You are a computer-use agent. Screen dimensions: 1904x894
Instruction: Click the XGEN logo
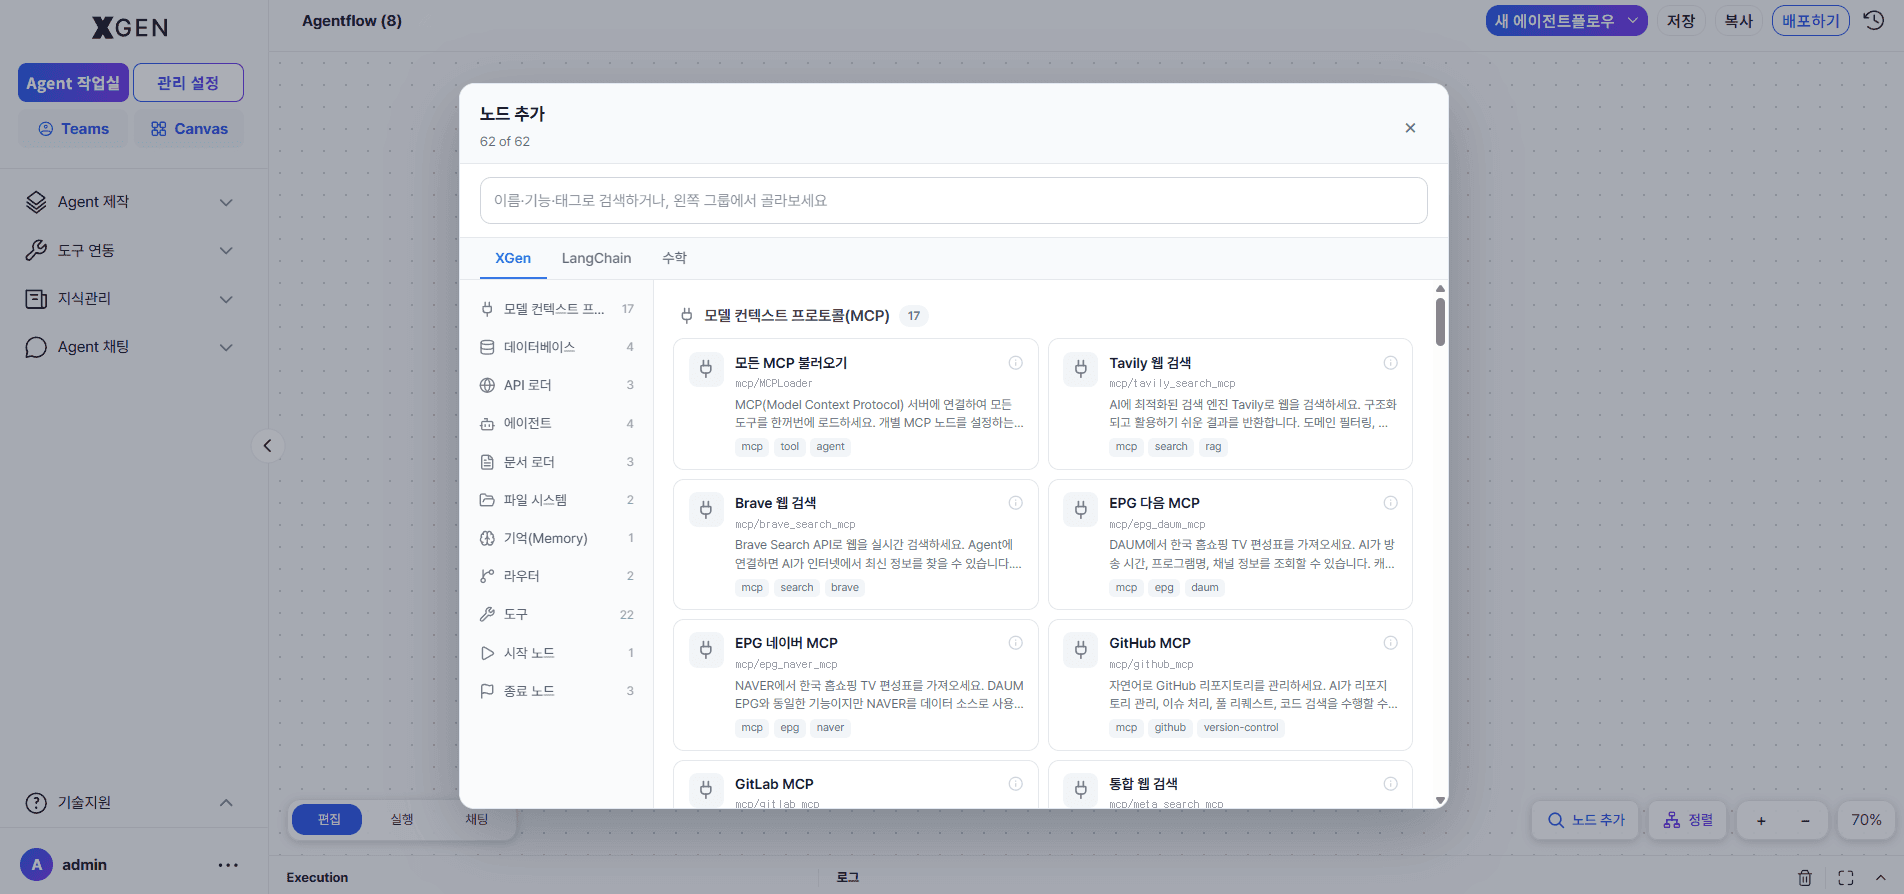(x=130, y=27)
